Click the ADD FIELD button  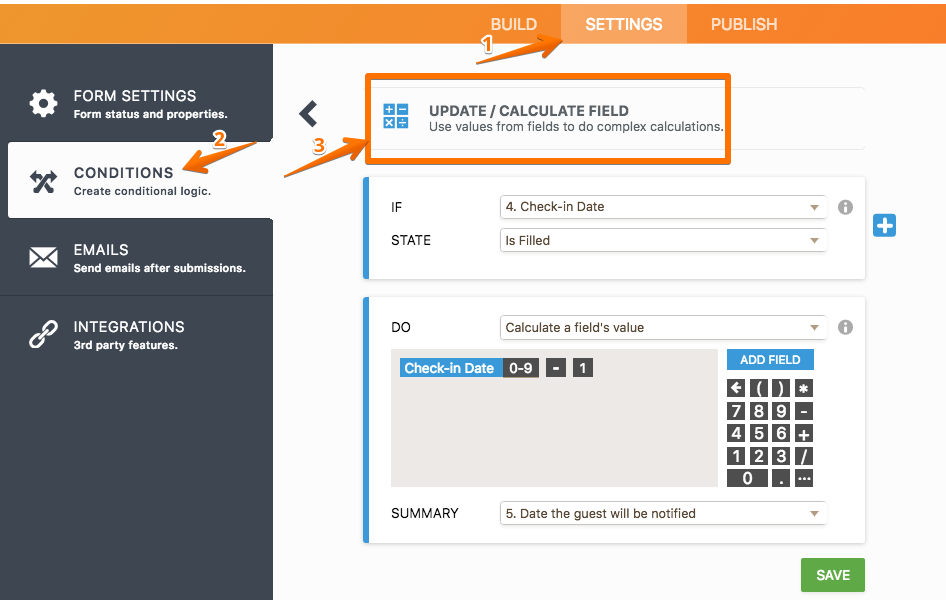[770, 359]
